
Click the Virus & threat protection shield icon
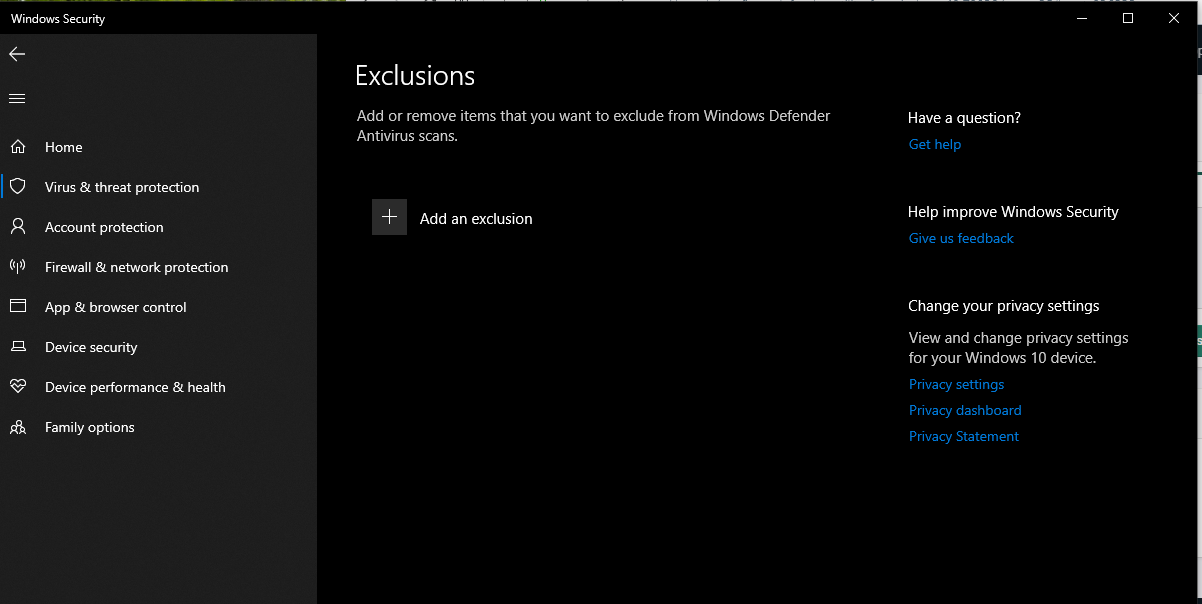click(17, 187)
